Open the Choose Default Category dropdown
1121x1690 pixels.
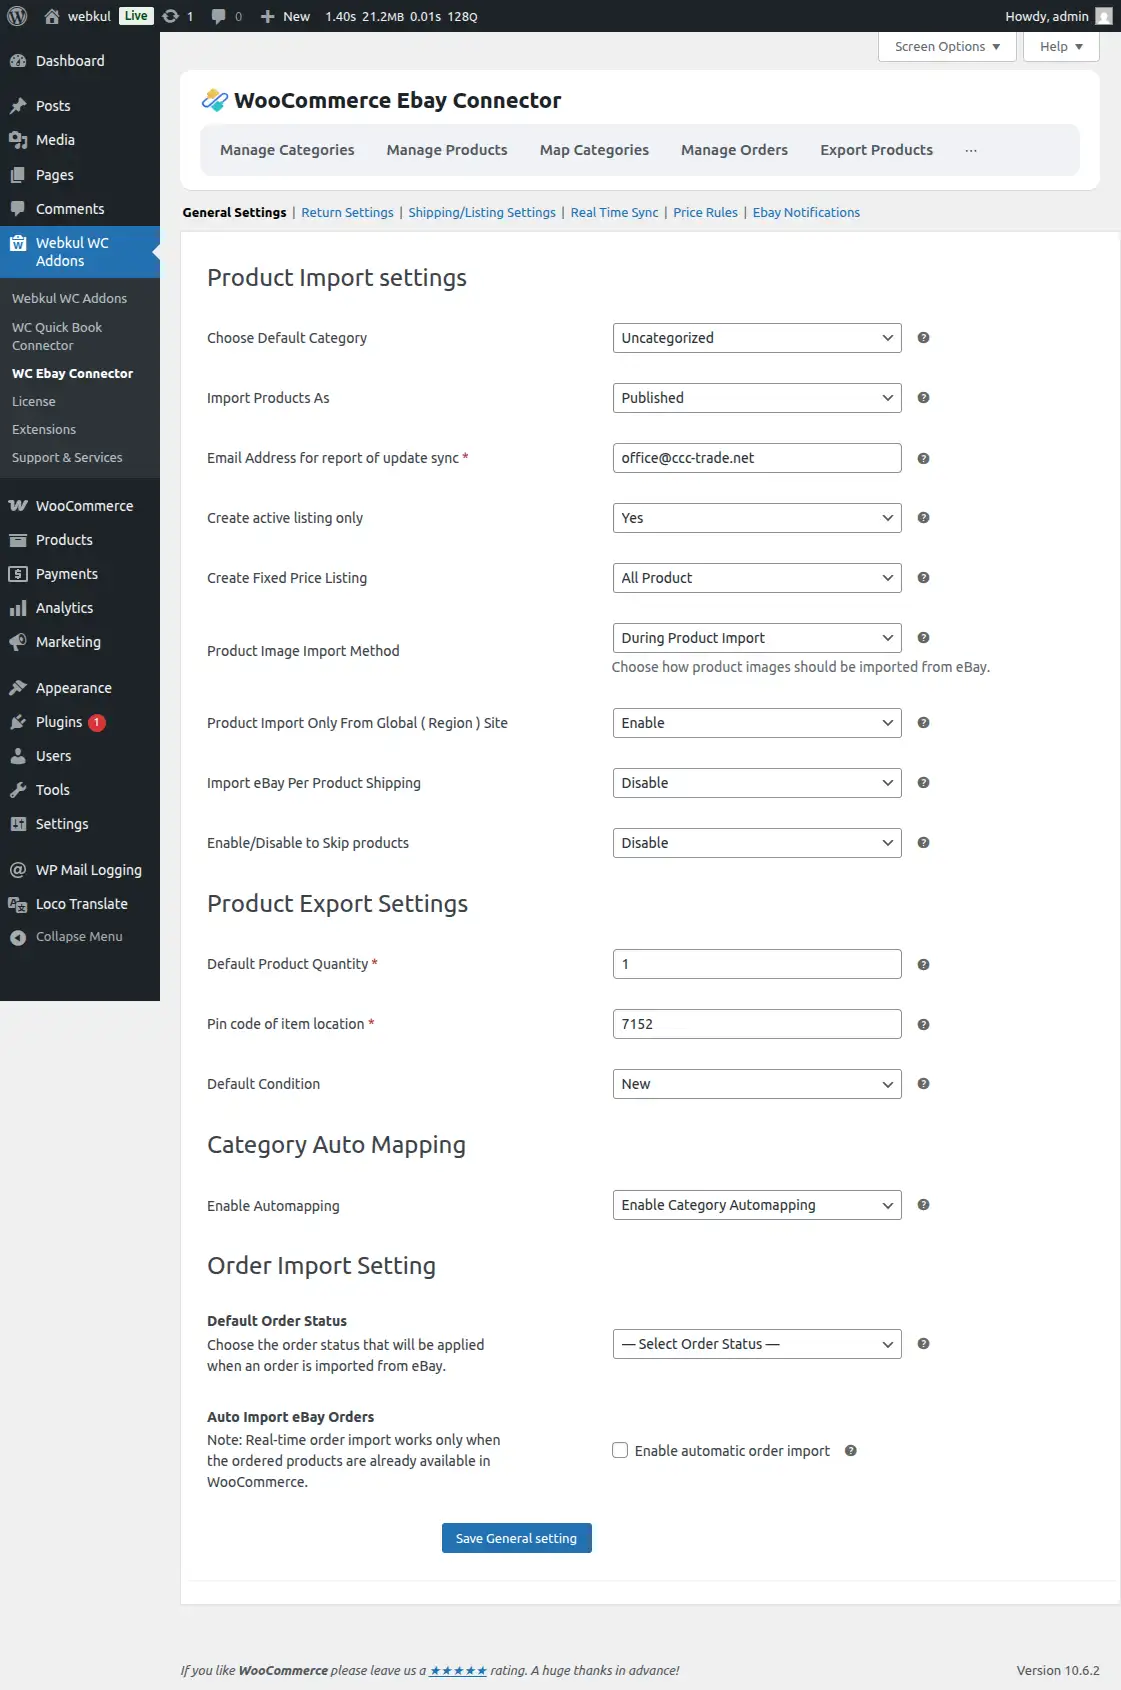pos(757,338)
